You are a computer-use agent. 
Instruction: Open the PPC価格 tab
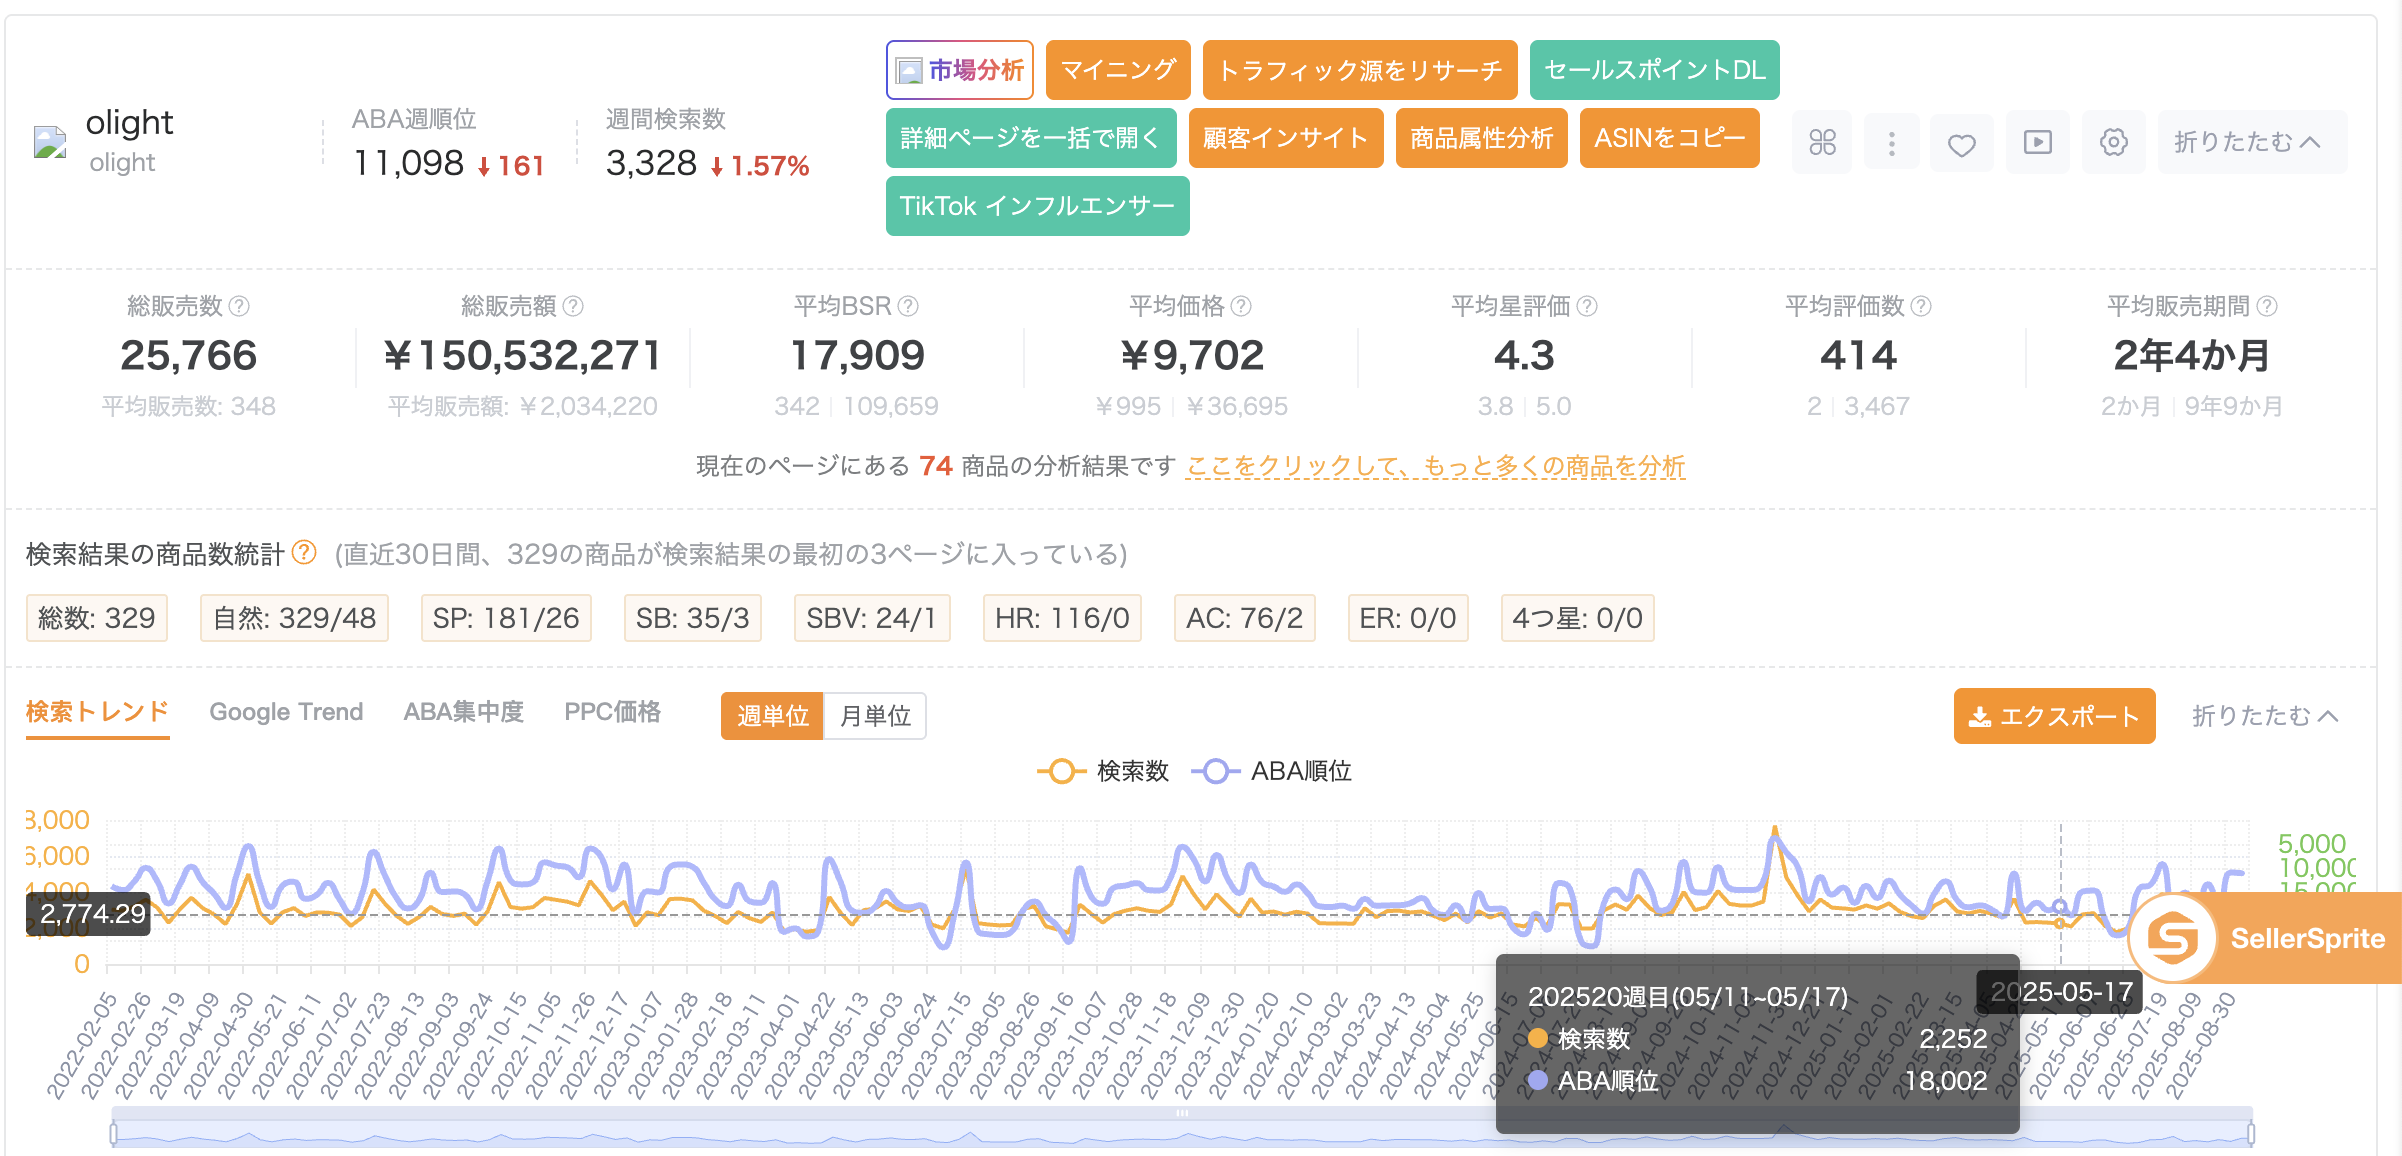(x=612, y=712)
